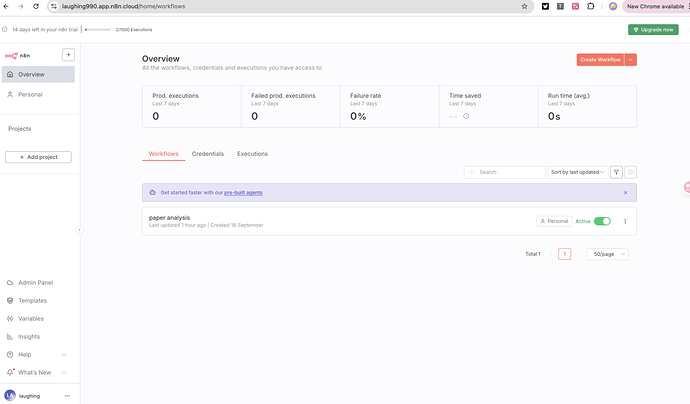This screenshot has width=690, height=404.
Task: Switch to the Credentials tab
Action: click(x=208, y=154)
